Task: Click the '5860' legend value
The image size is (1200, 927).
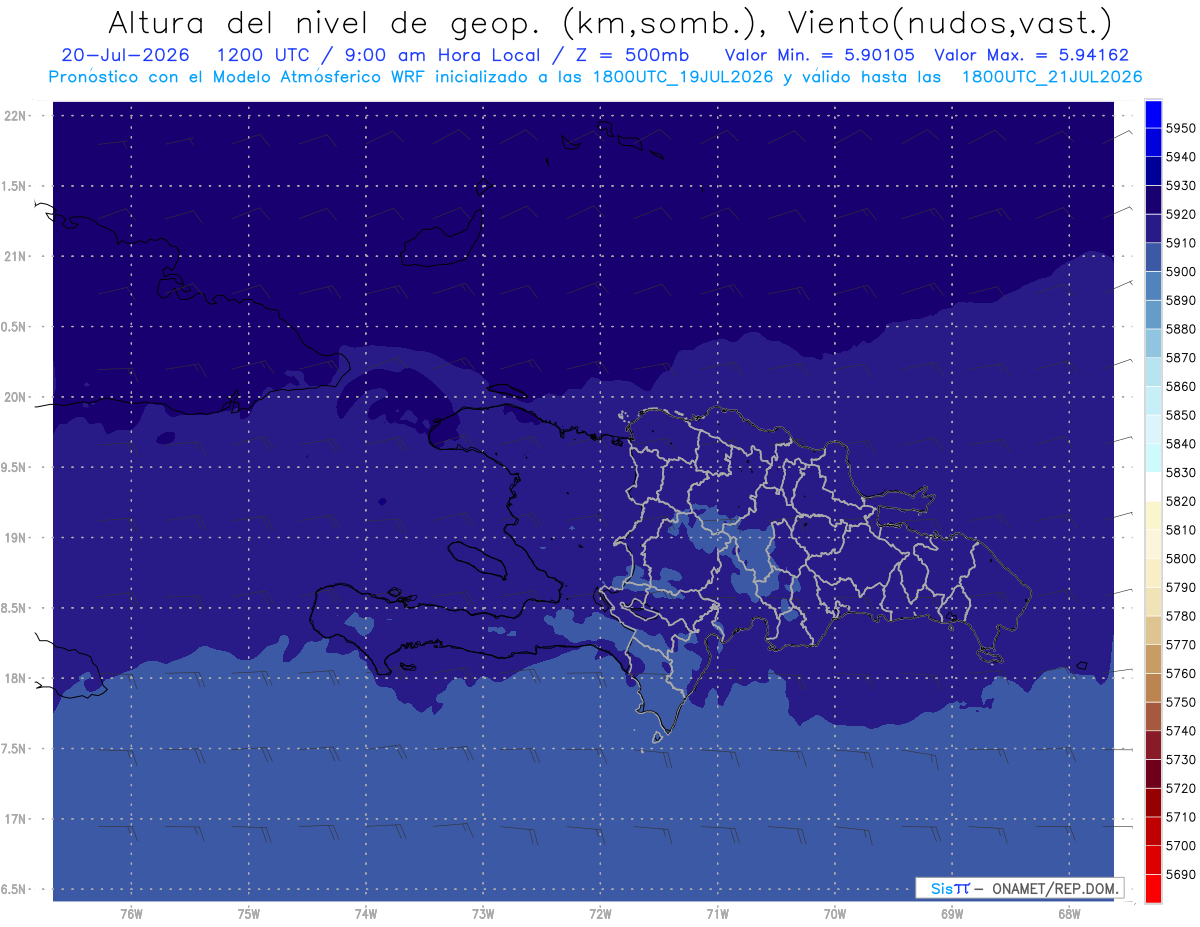Action: 1181,386
